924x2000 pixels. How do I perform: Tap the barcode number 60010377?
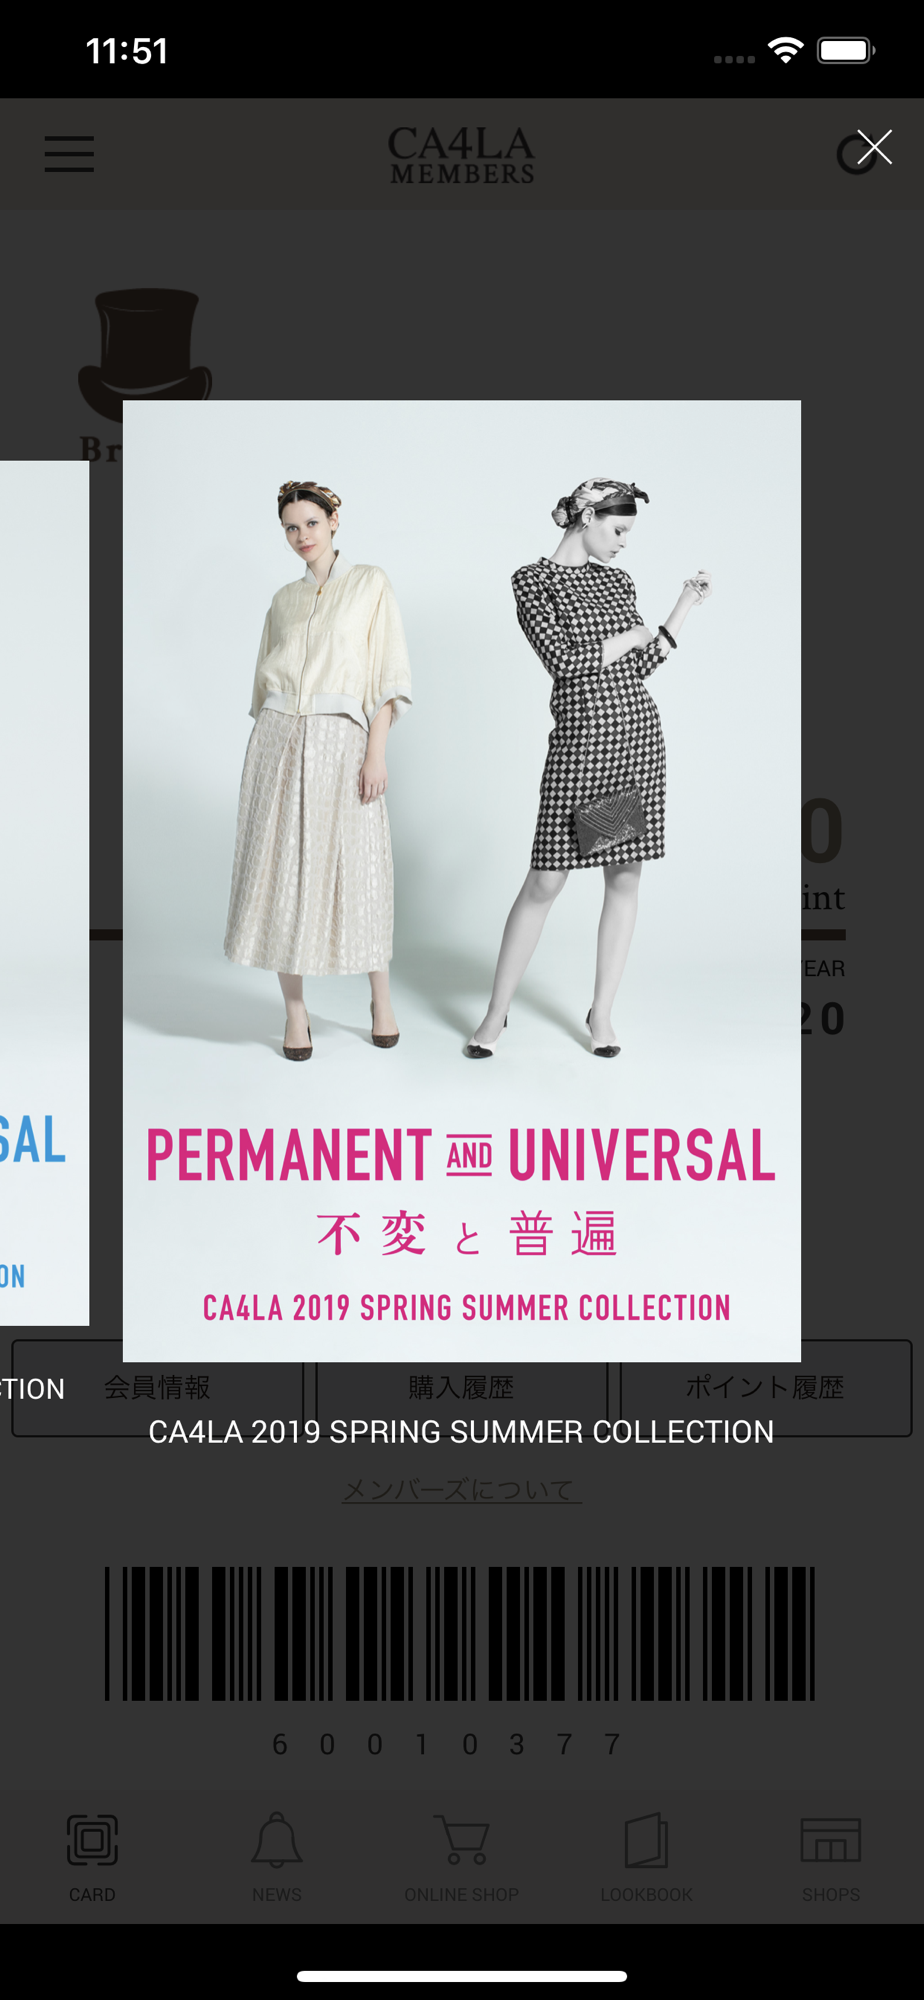[446, 1745]
